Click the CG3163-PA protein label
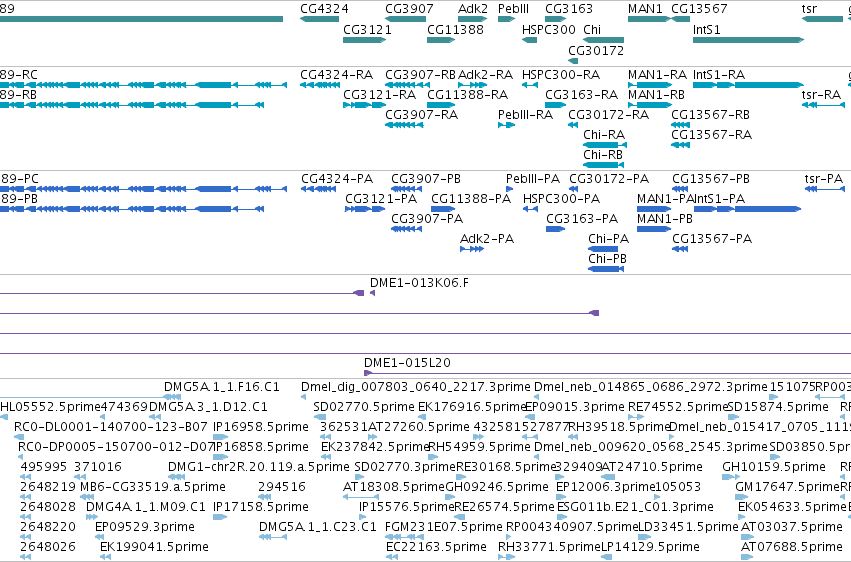Viewport: 851px width, 562px height. (582, 219)
